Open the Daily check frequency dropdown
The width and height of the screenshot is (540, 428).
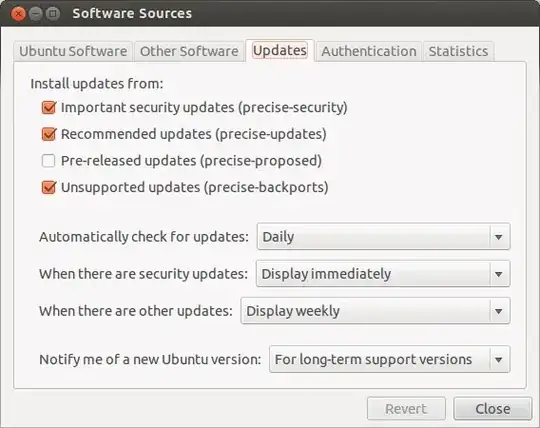click(x=383, y=237)
